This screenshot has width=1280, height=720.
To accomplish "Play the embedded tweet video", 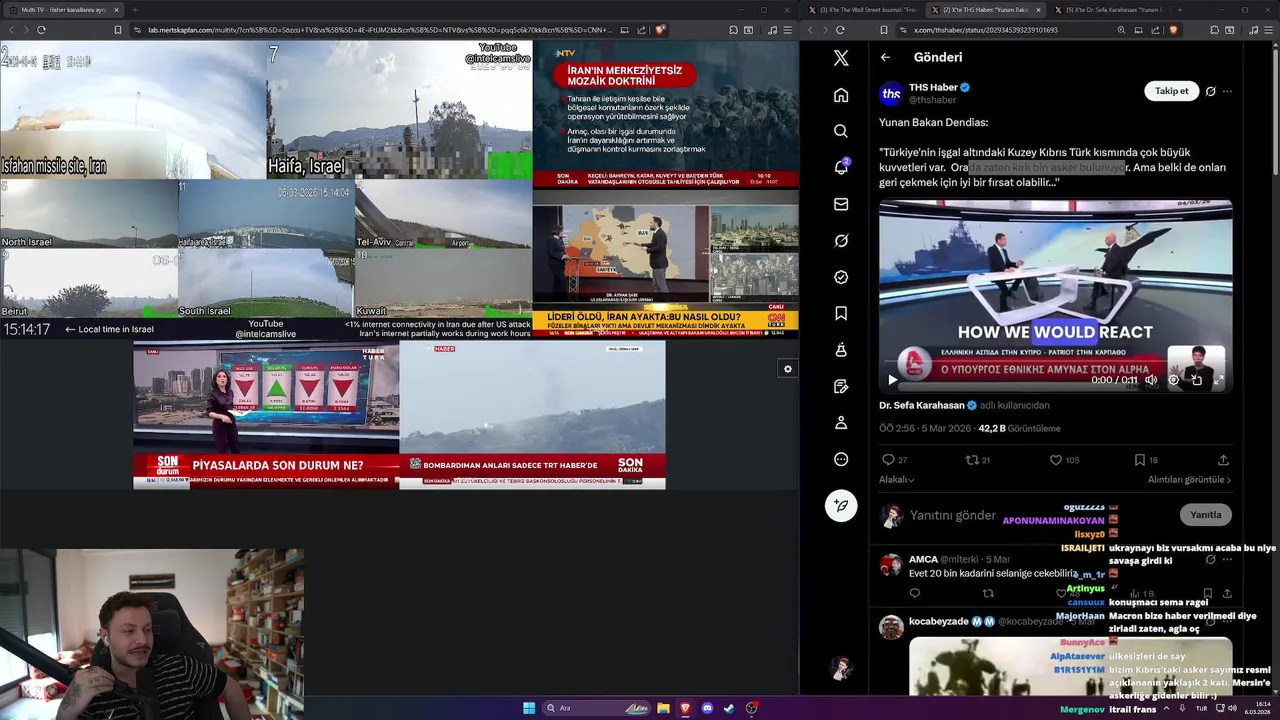I will (x=892, y=380).
